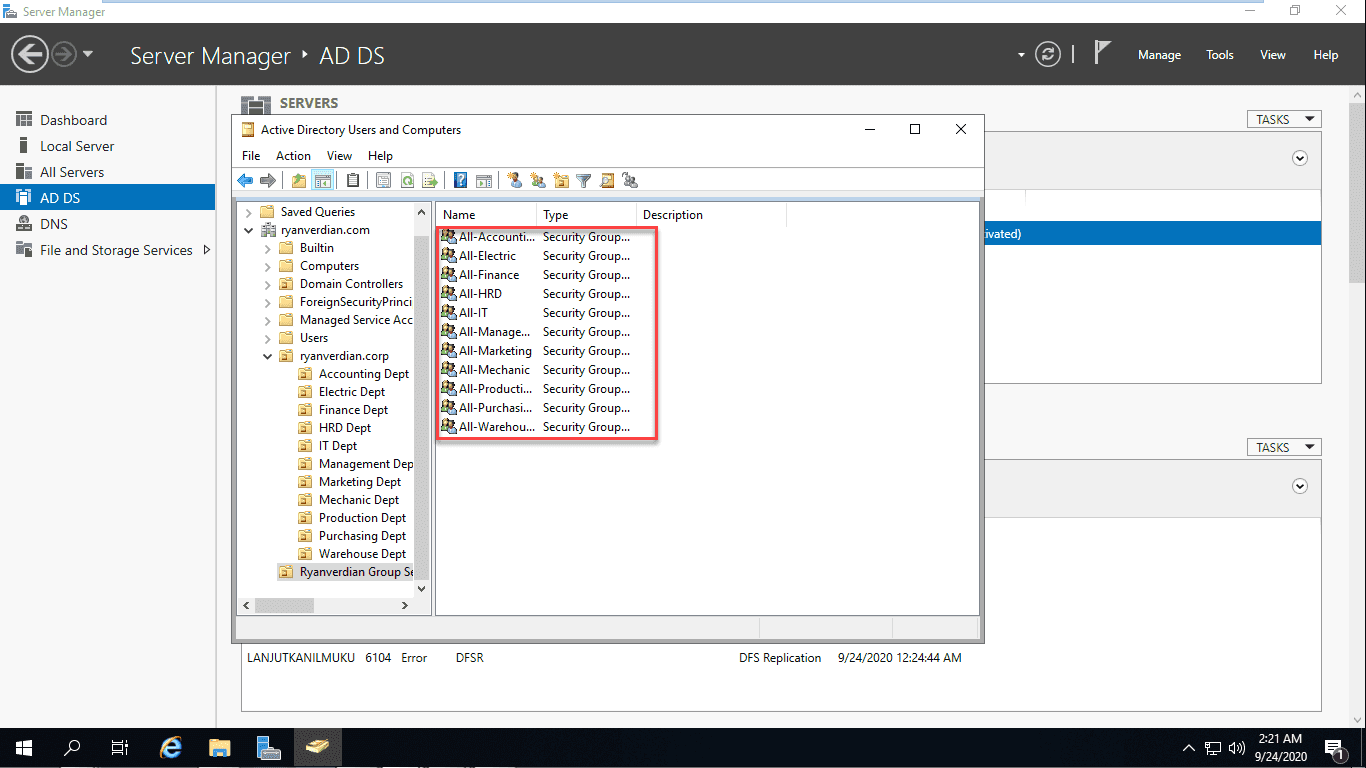Select the All-IT security group

point(473,313)
